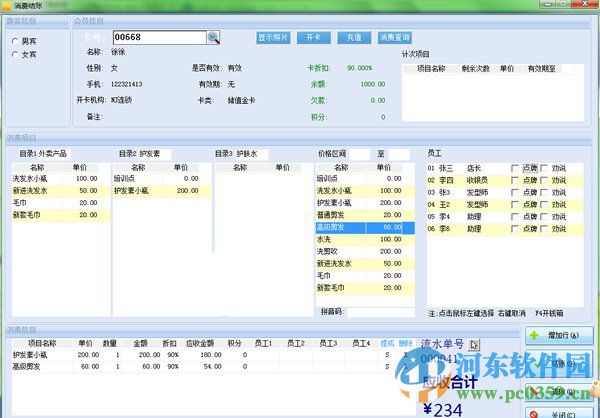Image resolution: width=600 pixels, height=418 pixels.
Task: Click the 价格区间 starting price box
Action: (x=359, y=154)
